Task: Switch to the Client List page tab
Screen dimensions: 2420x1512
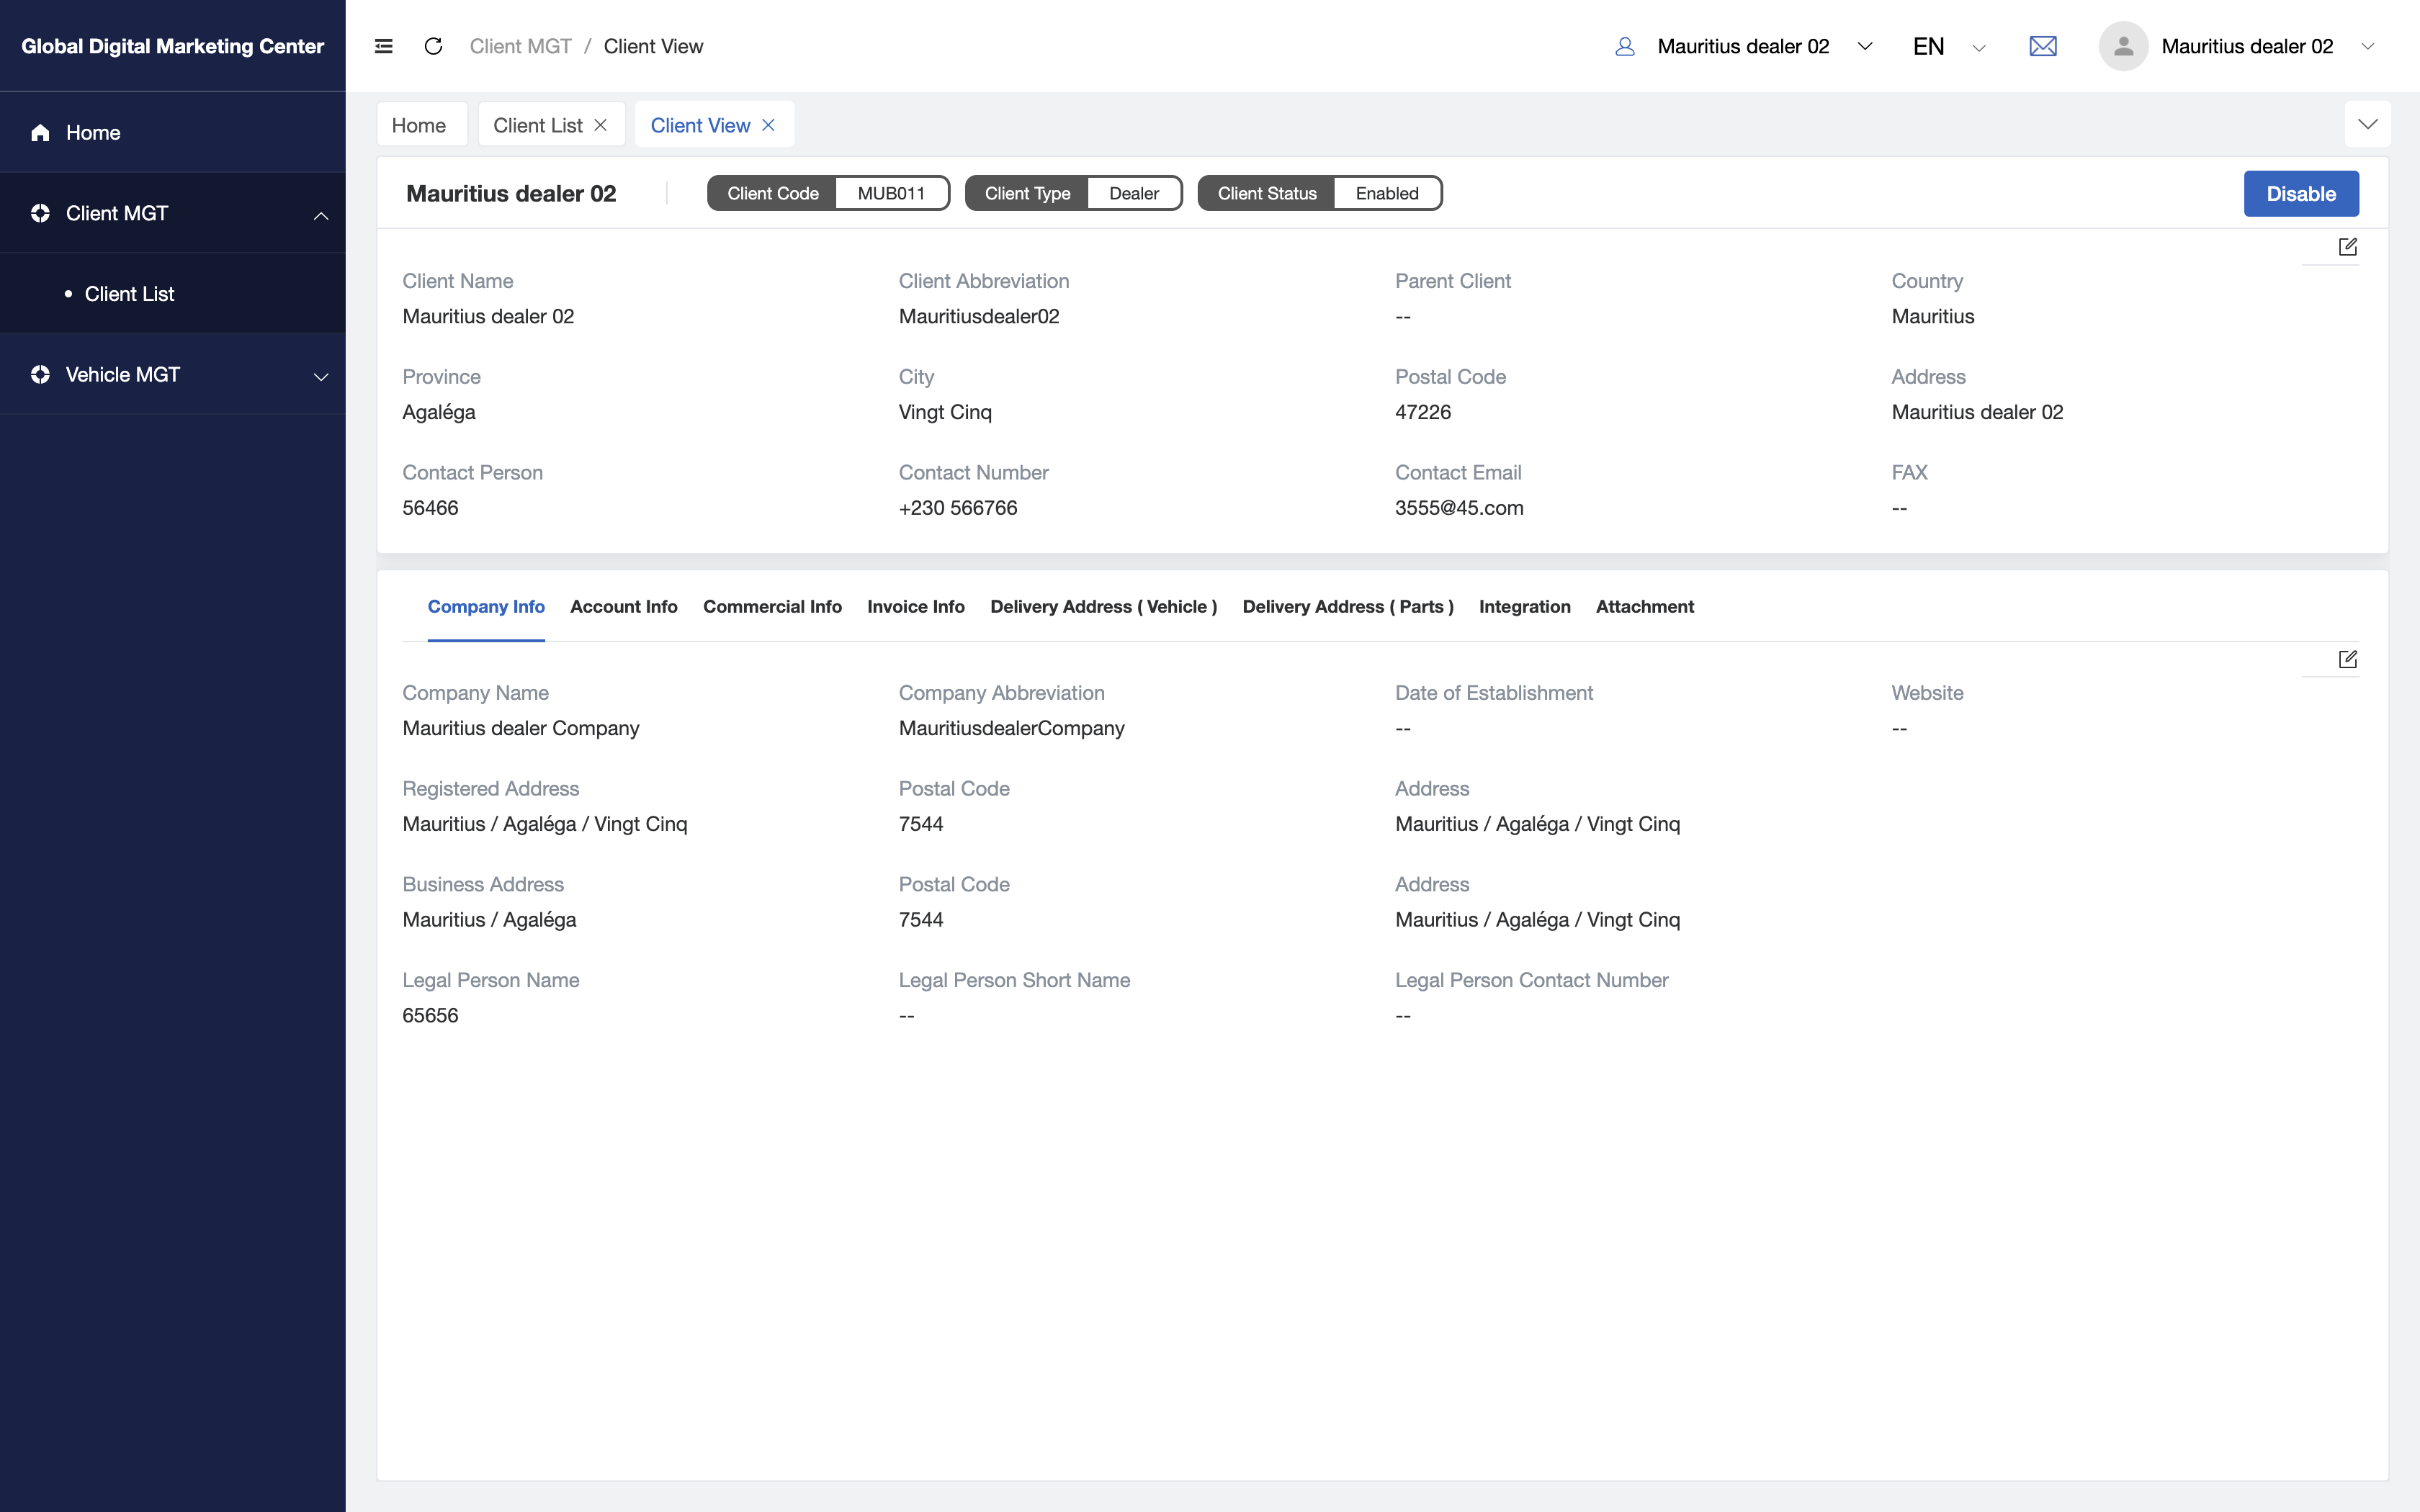Action: pos(551,125)
